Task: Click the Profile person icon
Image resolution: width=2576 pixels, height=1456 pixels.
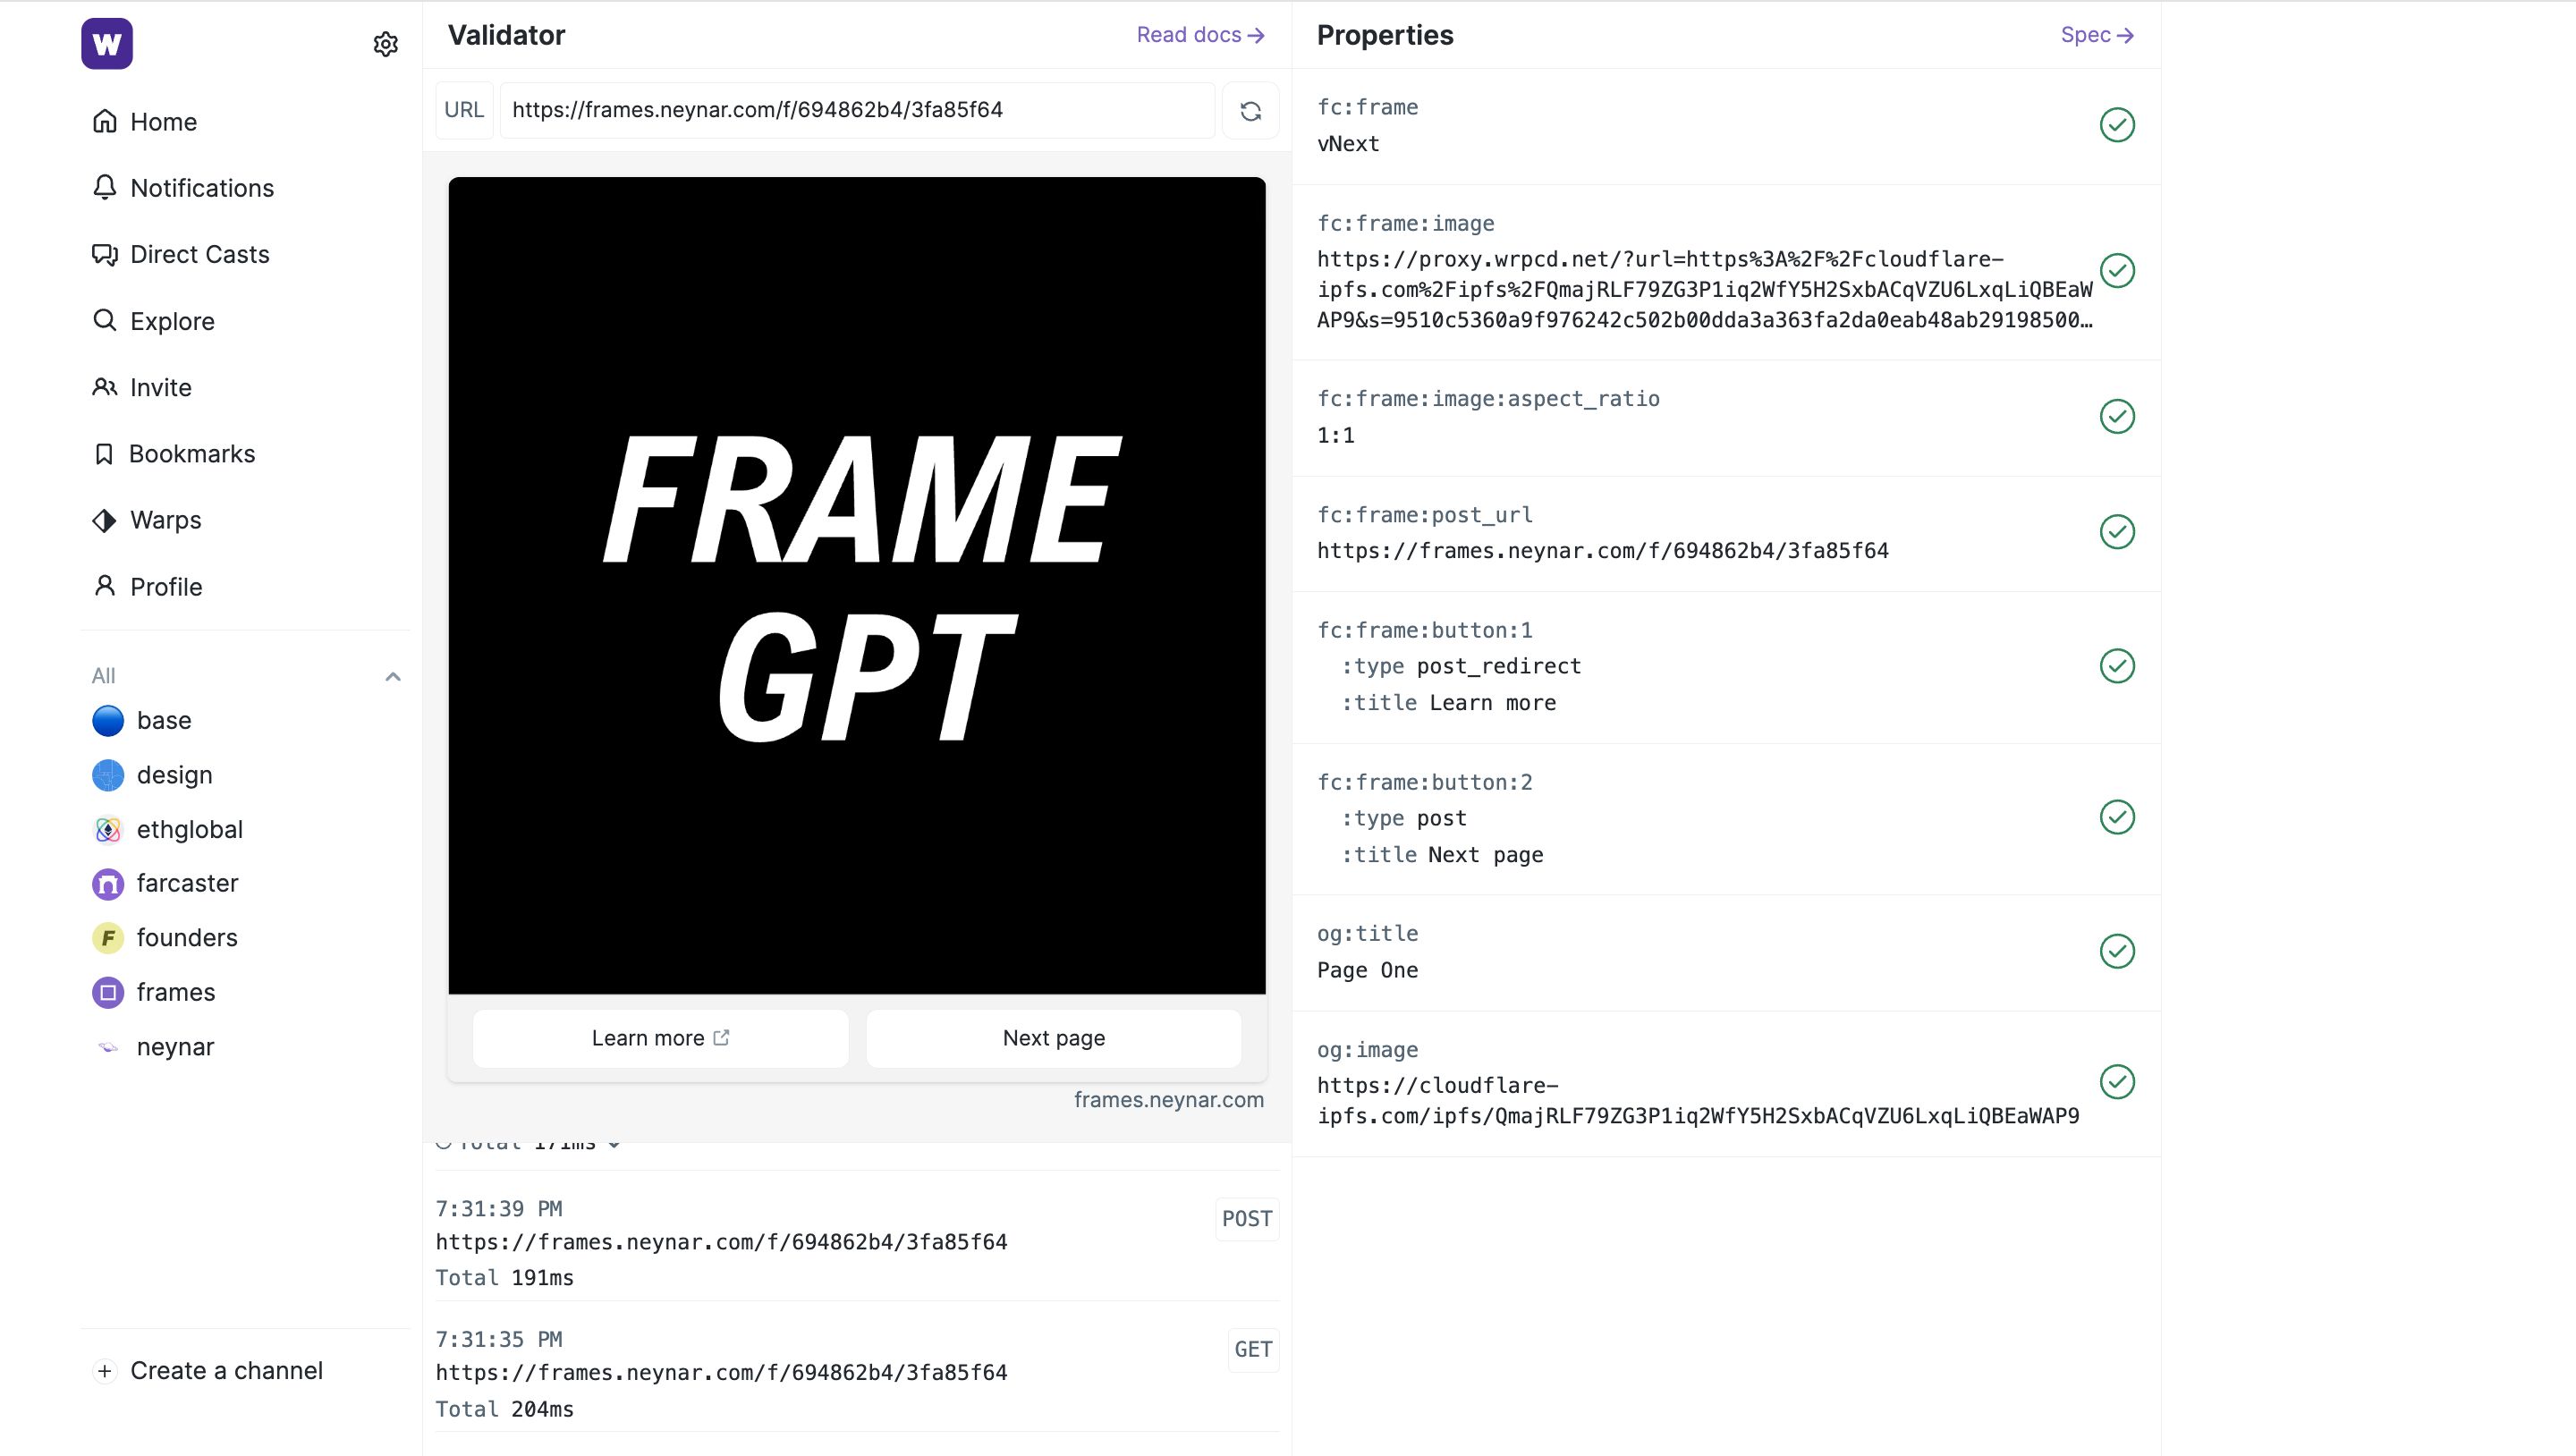Action: point(106,586)
